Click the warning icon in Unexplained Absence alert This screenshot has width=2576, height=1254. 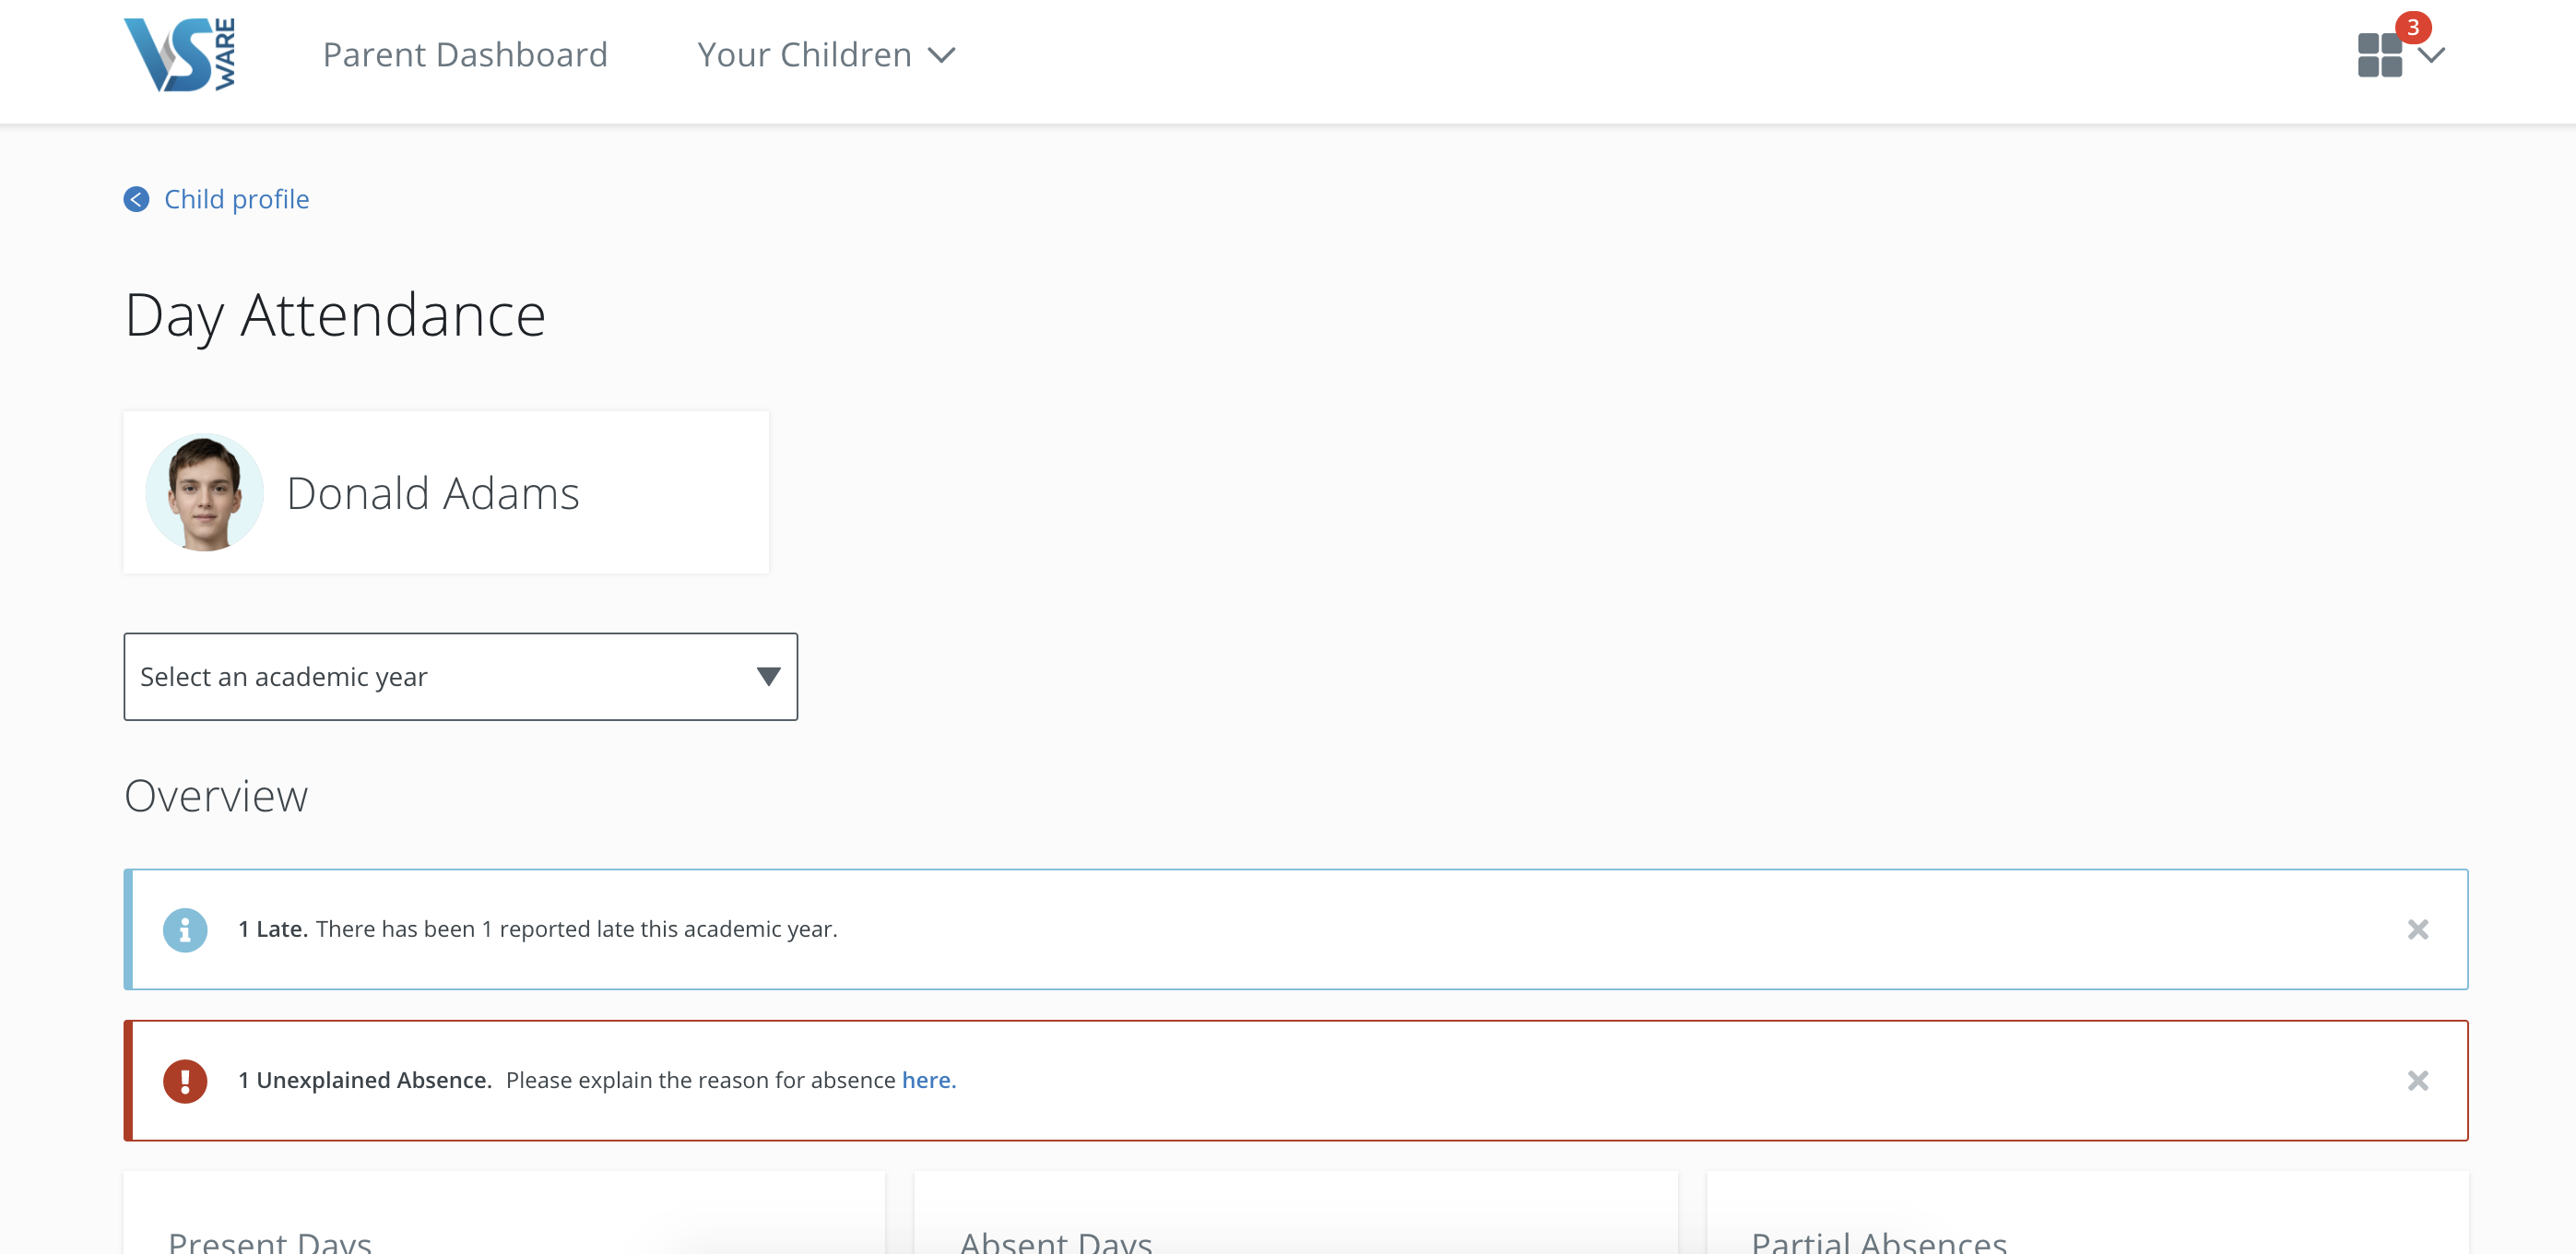coord(185,1081)
